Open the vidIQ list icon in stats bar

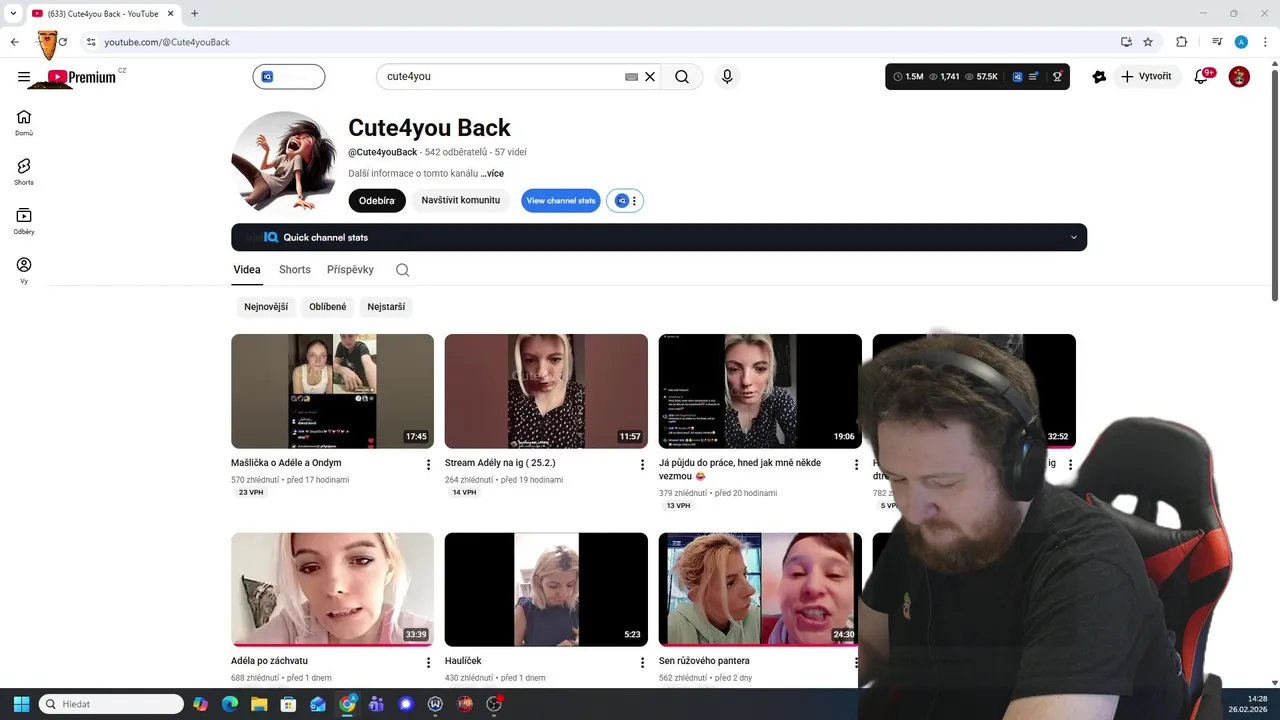[x=1034, y=76]
